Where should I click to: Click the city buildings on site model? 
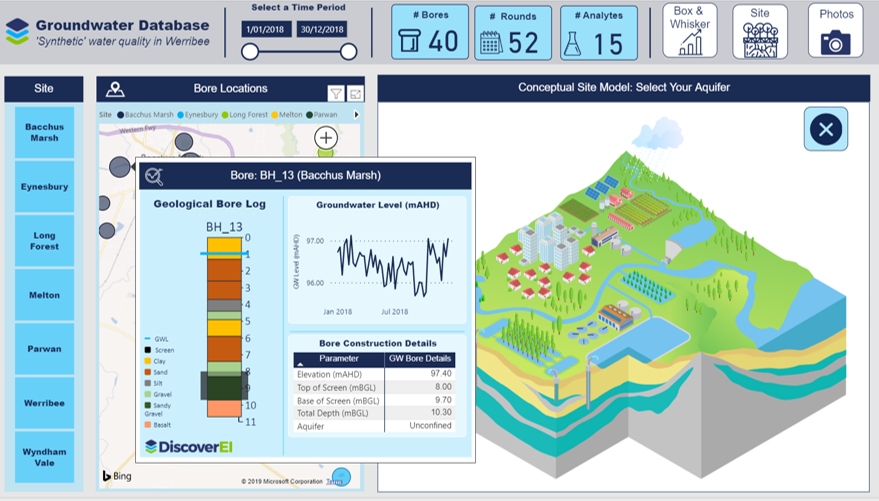[x=549, y=240]
